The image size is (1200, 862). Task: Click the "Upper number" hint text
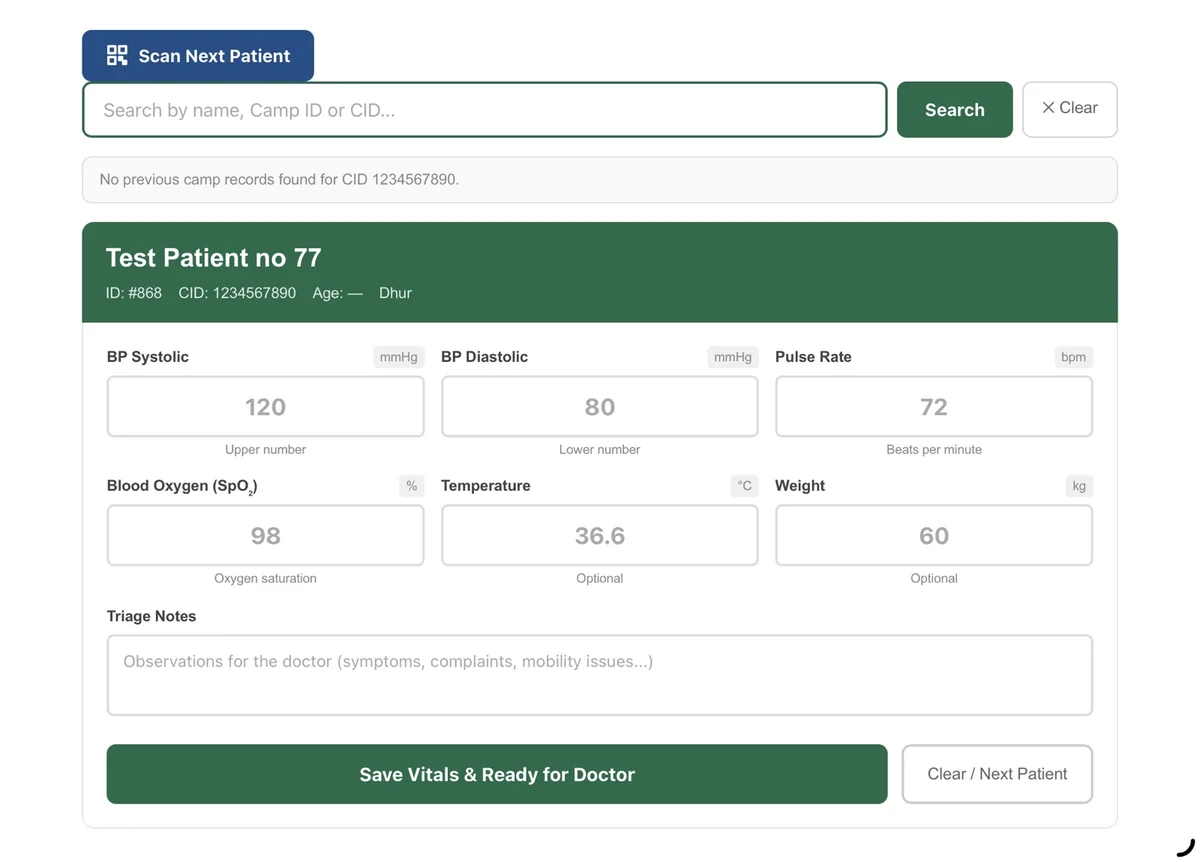click(x=265, y=450)
